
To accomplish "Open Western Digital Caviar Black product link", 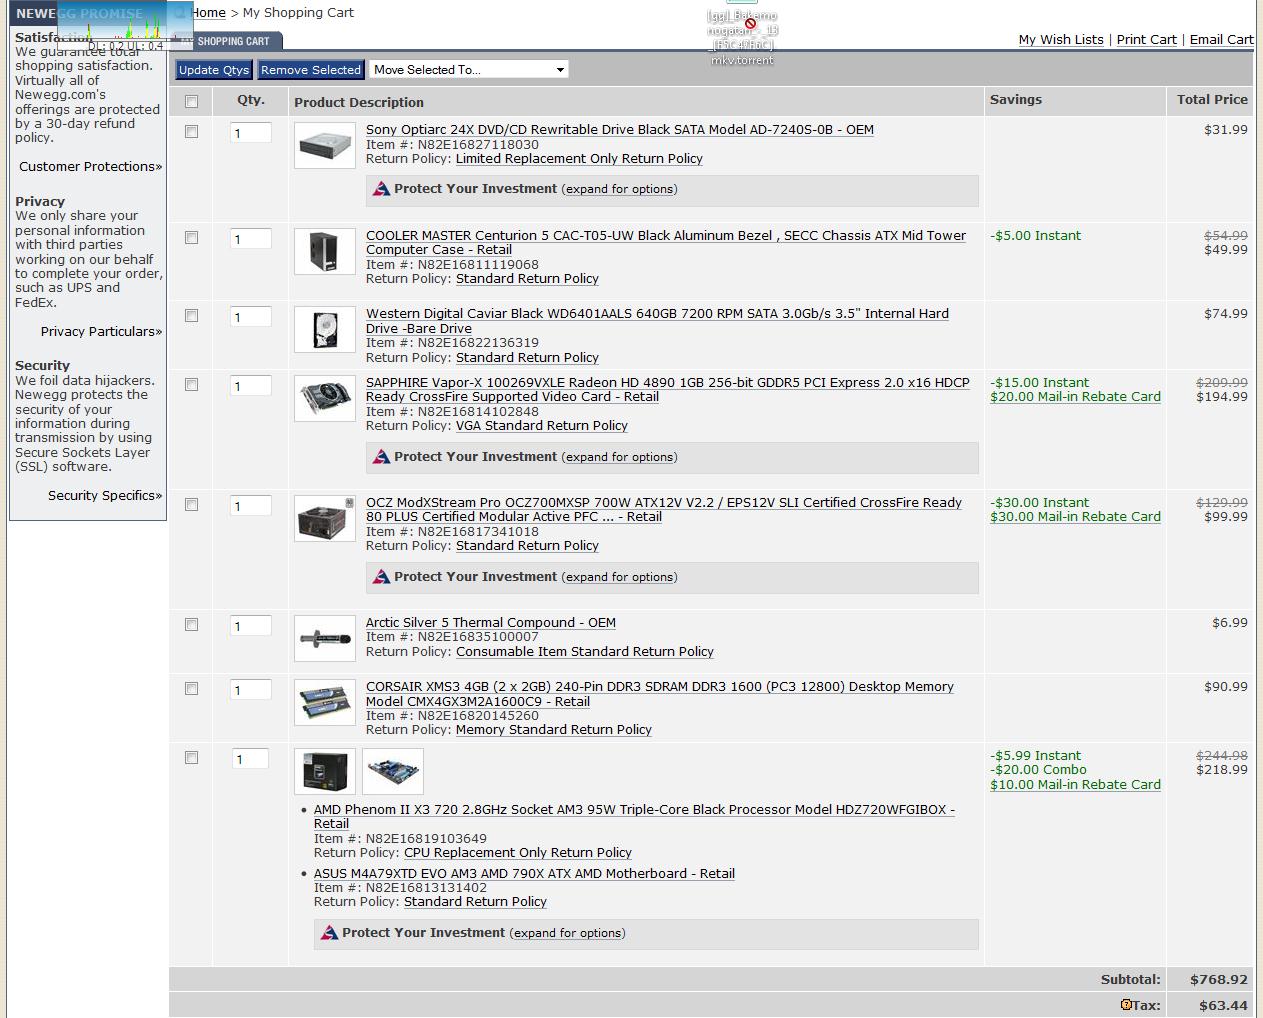I will coord(657,321).
